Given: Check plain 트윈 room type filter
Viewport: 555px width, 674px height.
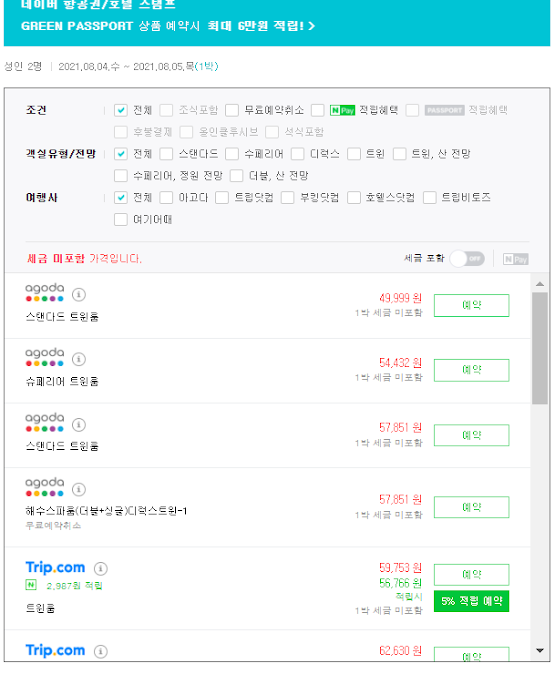Looking at the screenshot, I should [354, 153].
